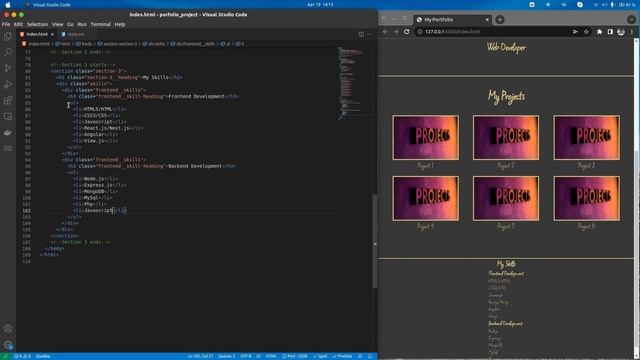Click the browser page vertical scrollbar
Viewport: 640px width, 360px height.
click(x=637, y=199)
